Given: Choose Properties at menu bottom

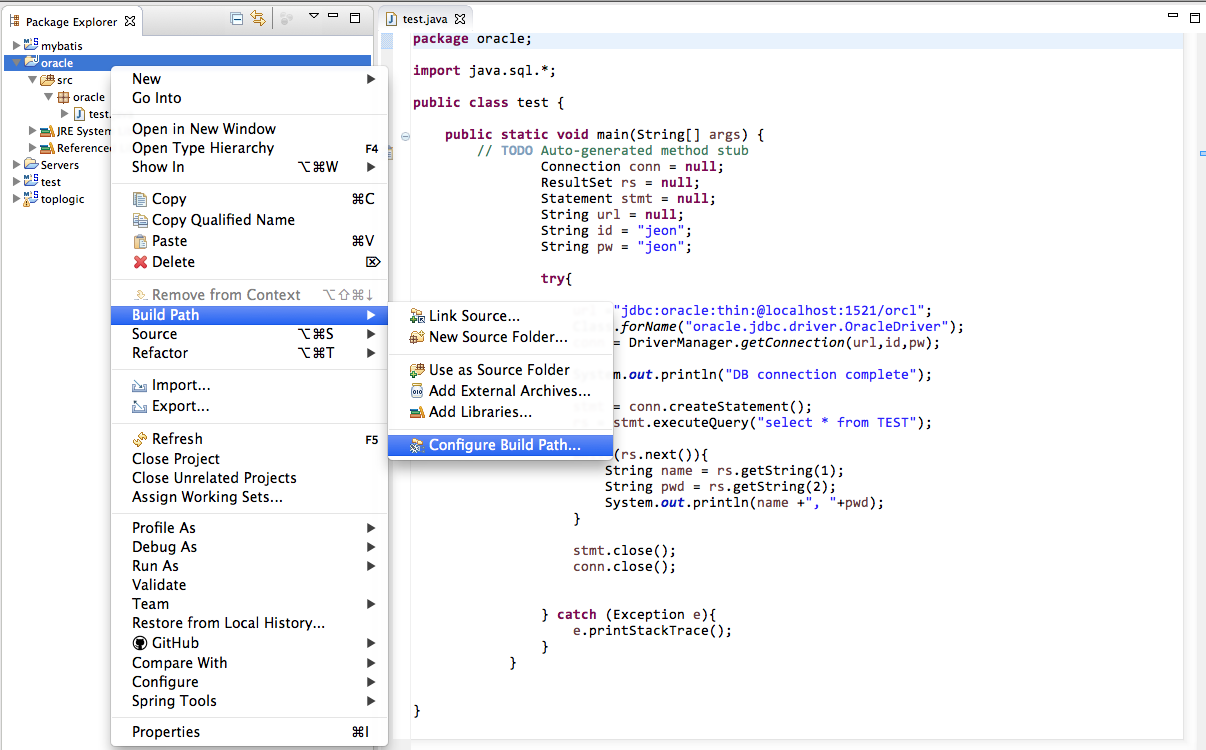Looking at the screenshot, I should pyautogui.click(x=249, y=732).
